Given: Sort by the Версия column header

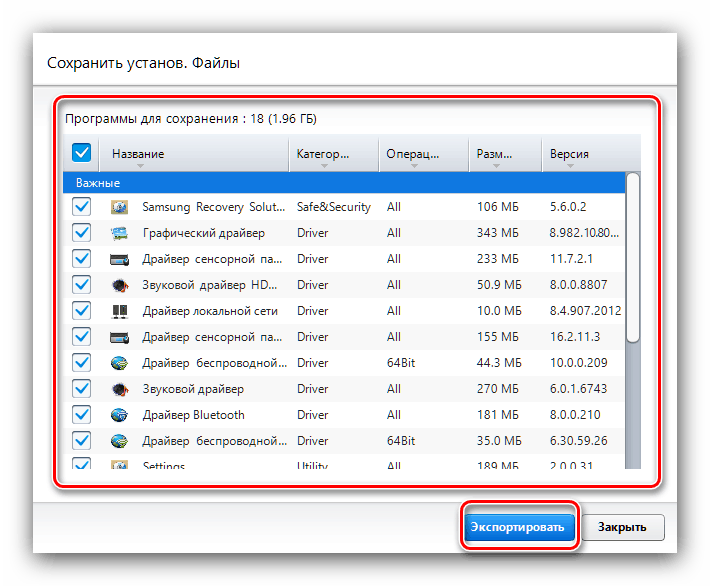Looking at the screenshot, I should coord(591,154).
